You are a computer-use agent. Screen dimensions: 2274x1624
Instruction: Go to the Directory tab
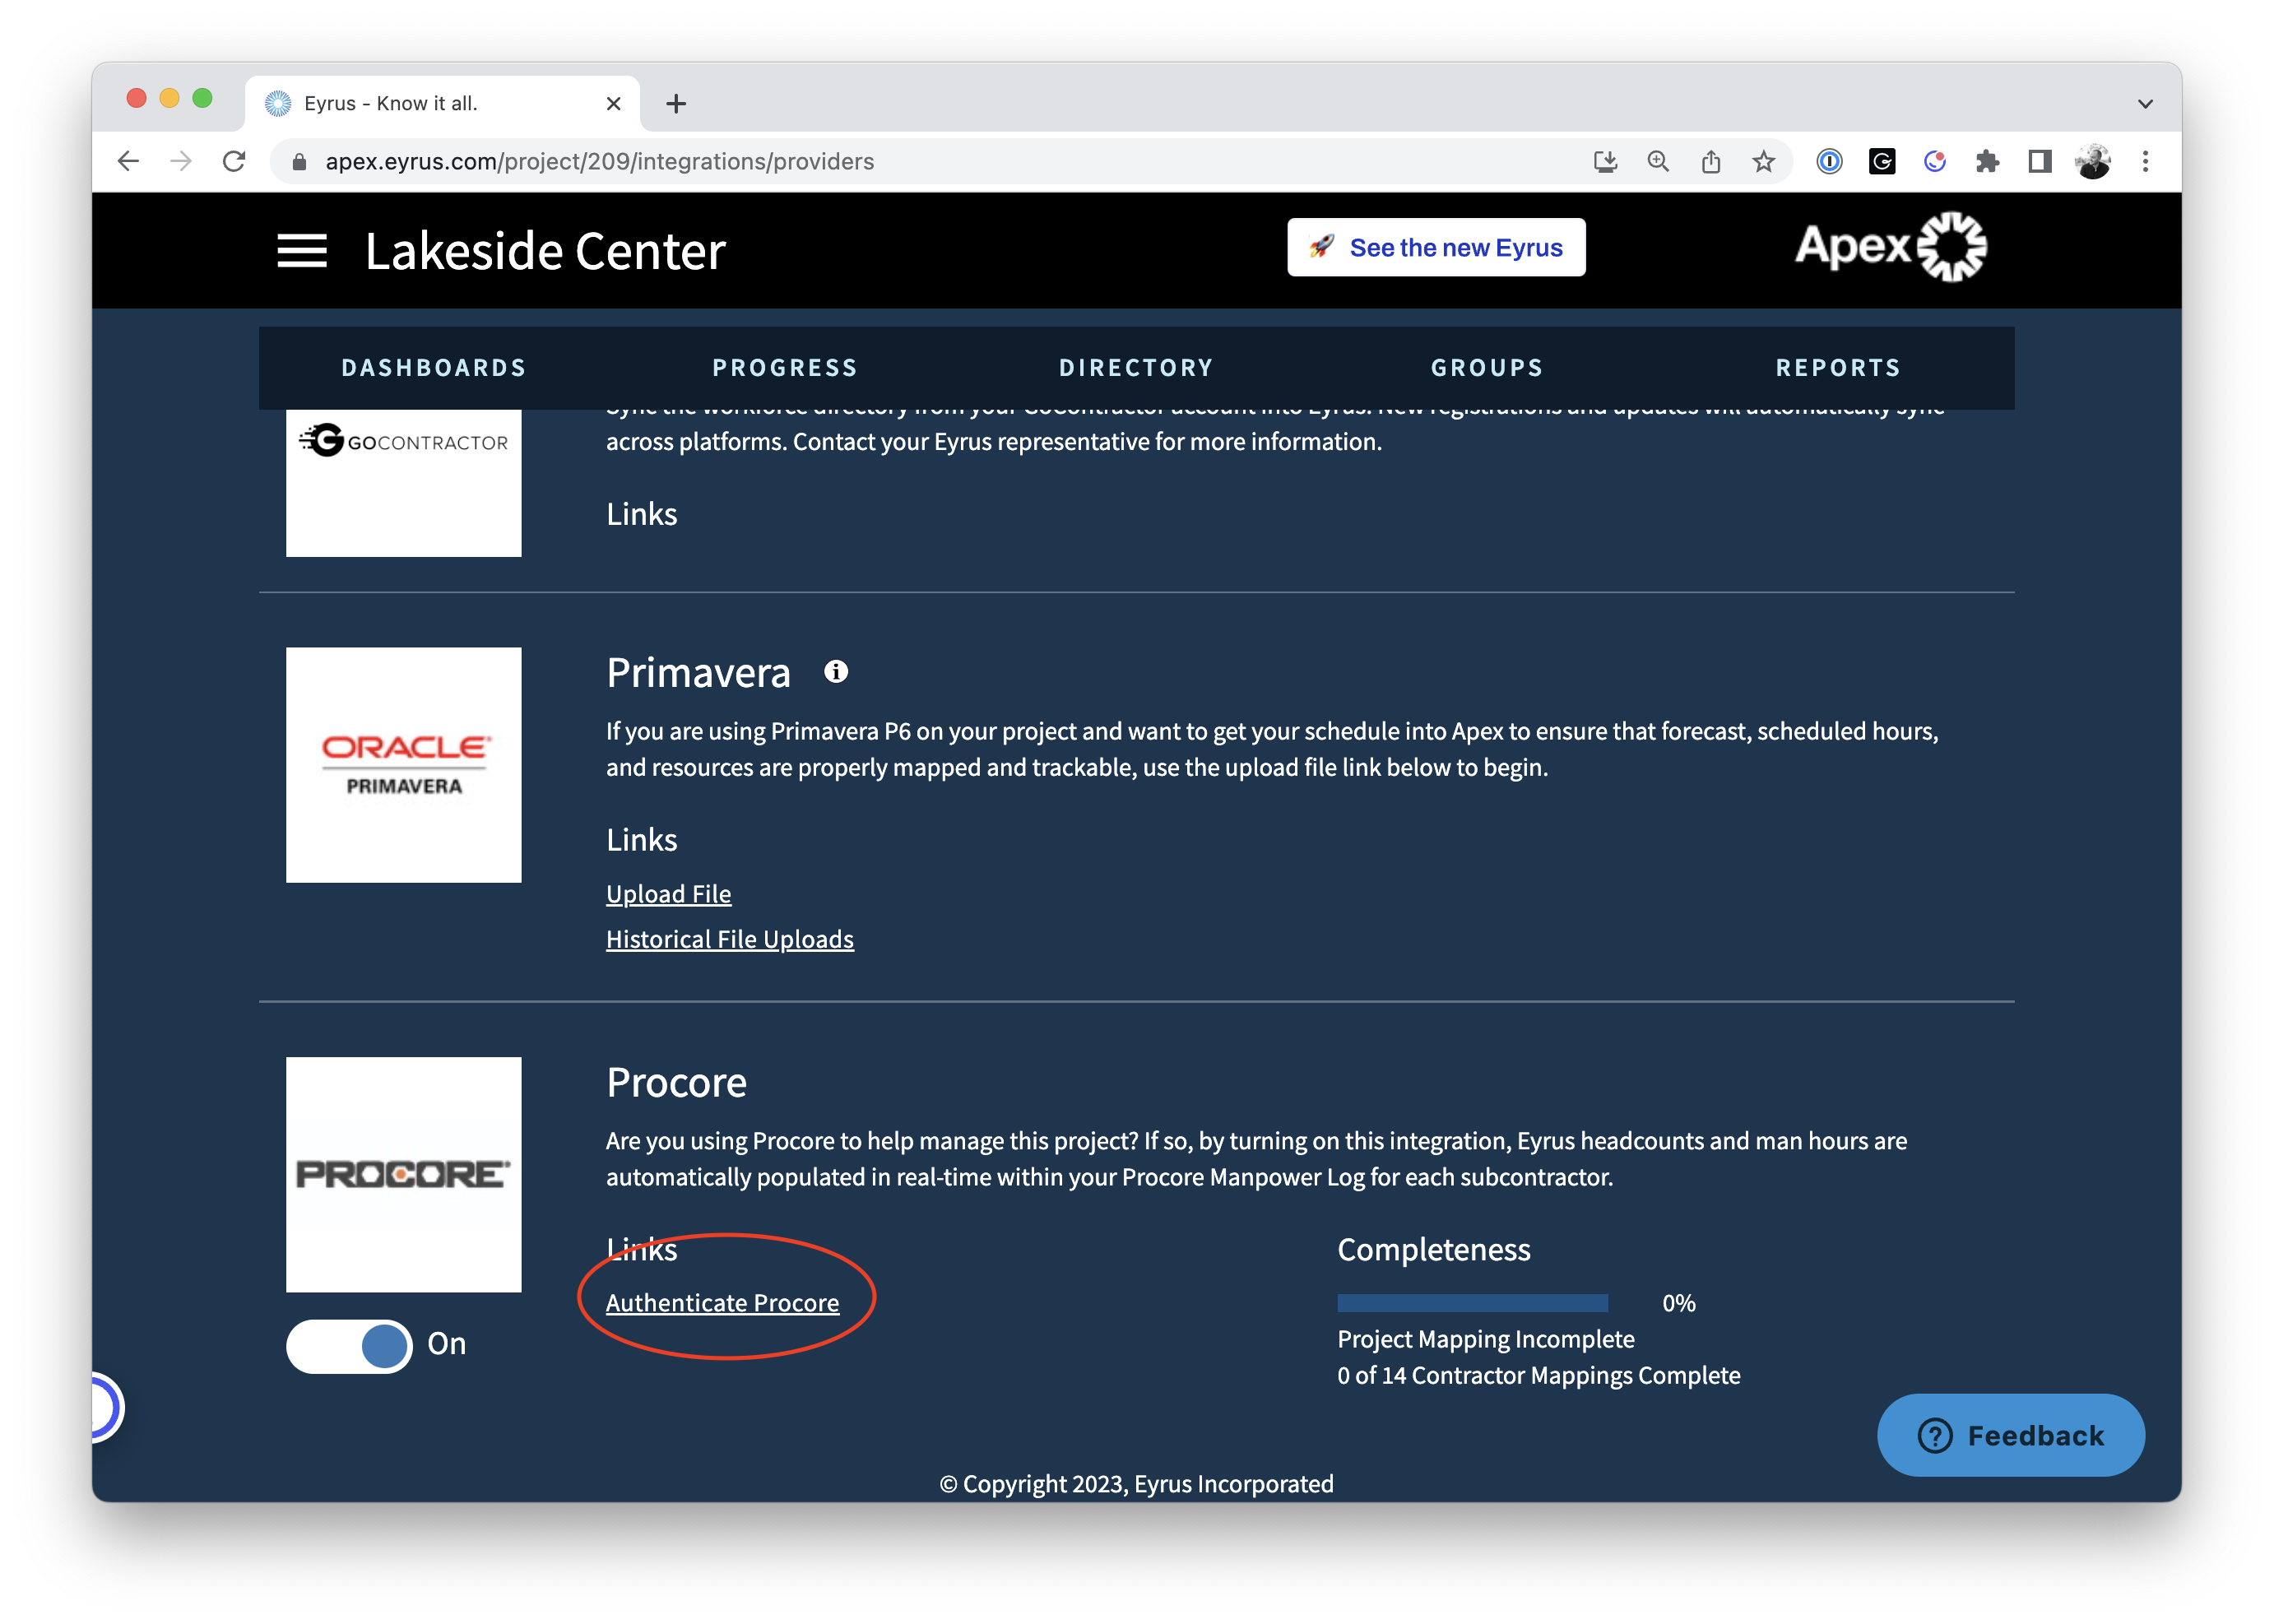1136,368
